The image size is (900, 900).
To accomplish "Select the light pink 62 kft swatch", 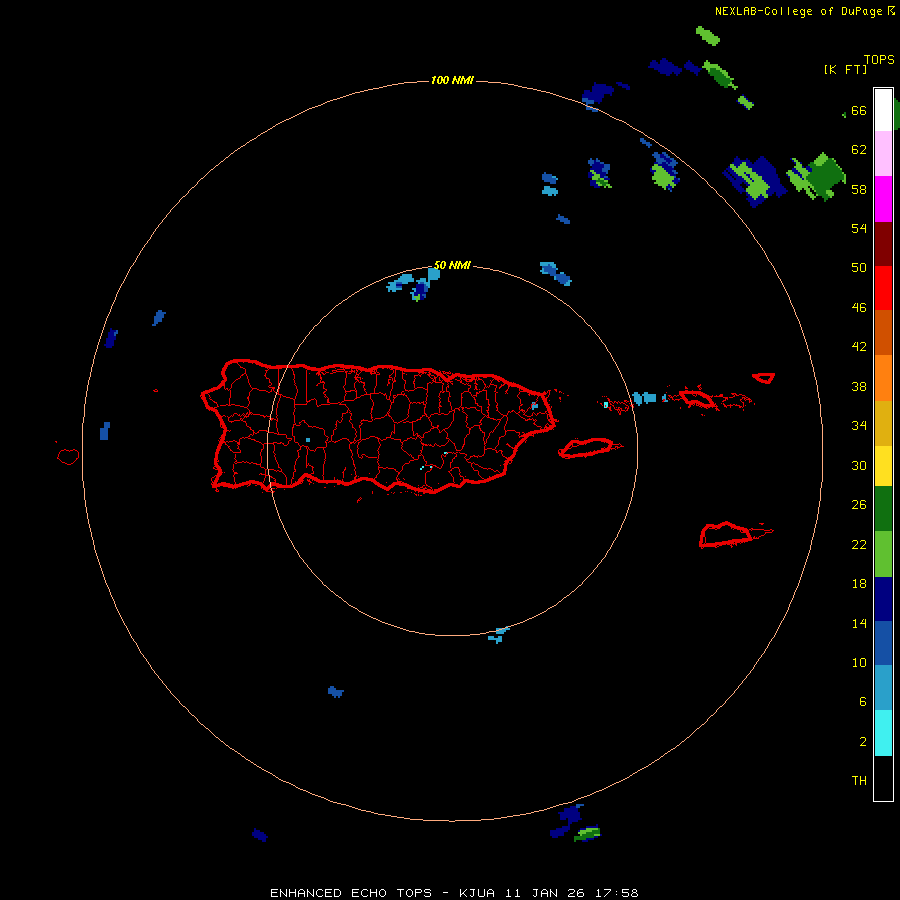I will click(x=883, y=154).
